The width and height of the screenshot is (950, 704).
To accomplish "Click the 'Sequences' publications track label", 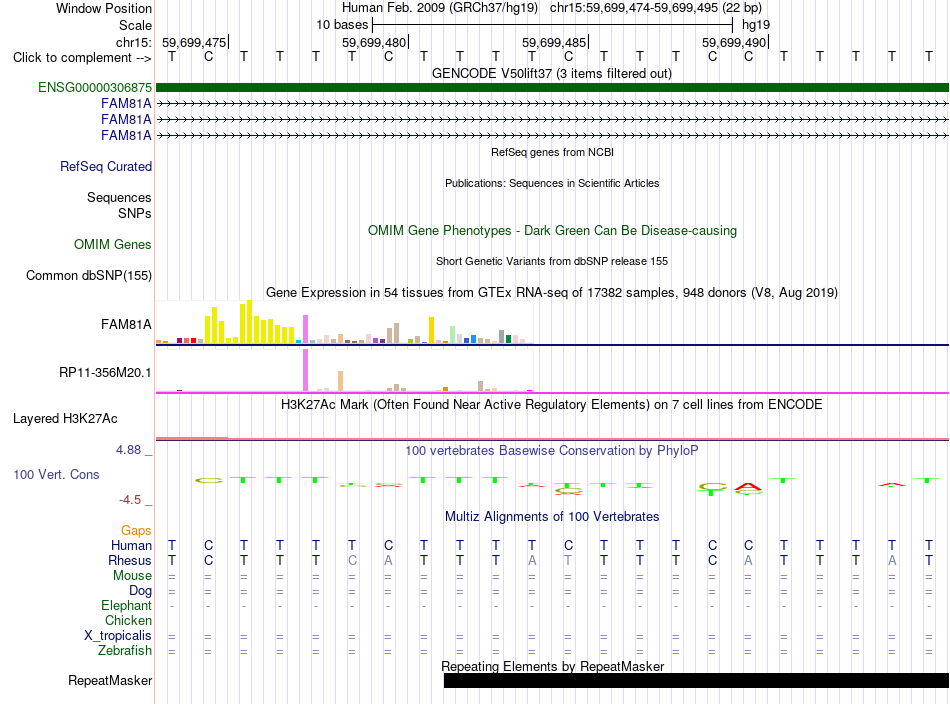I will (119, 198).
